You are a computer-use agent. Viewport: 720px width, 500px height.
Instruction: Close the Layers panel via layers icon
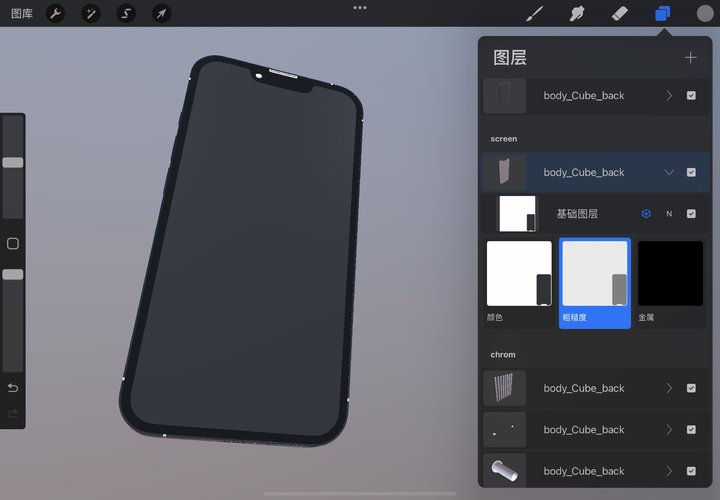click(662, 13)
